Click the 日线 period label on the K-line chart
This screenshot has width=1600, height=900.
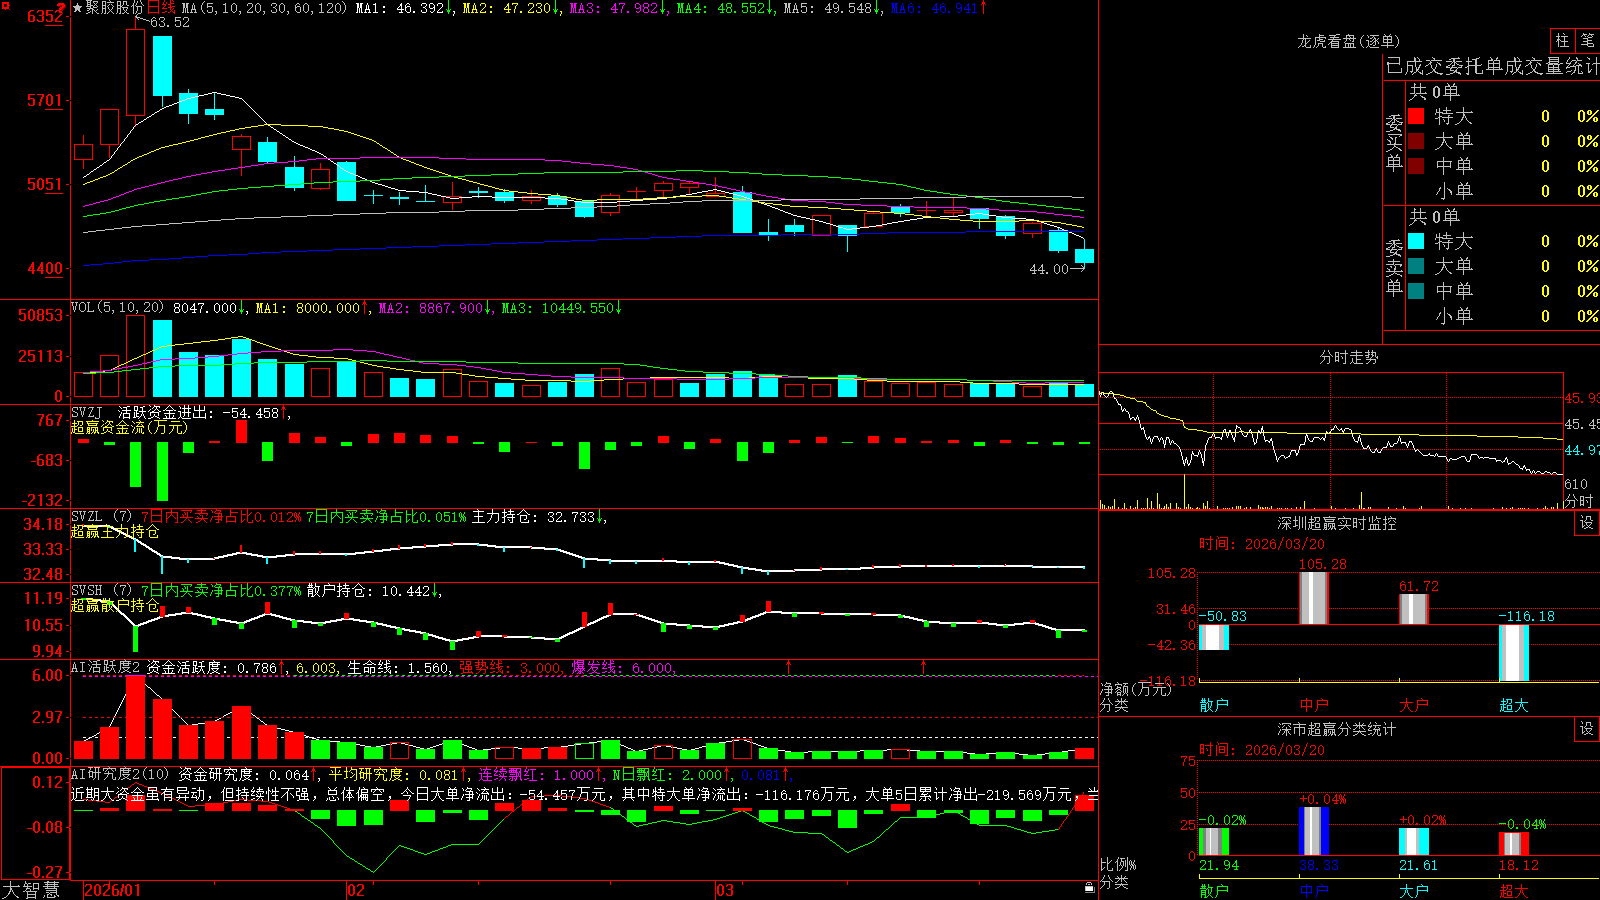(161, 8)
